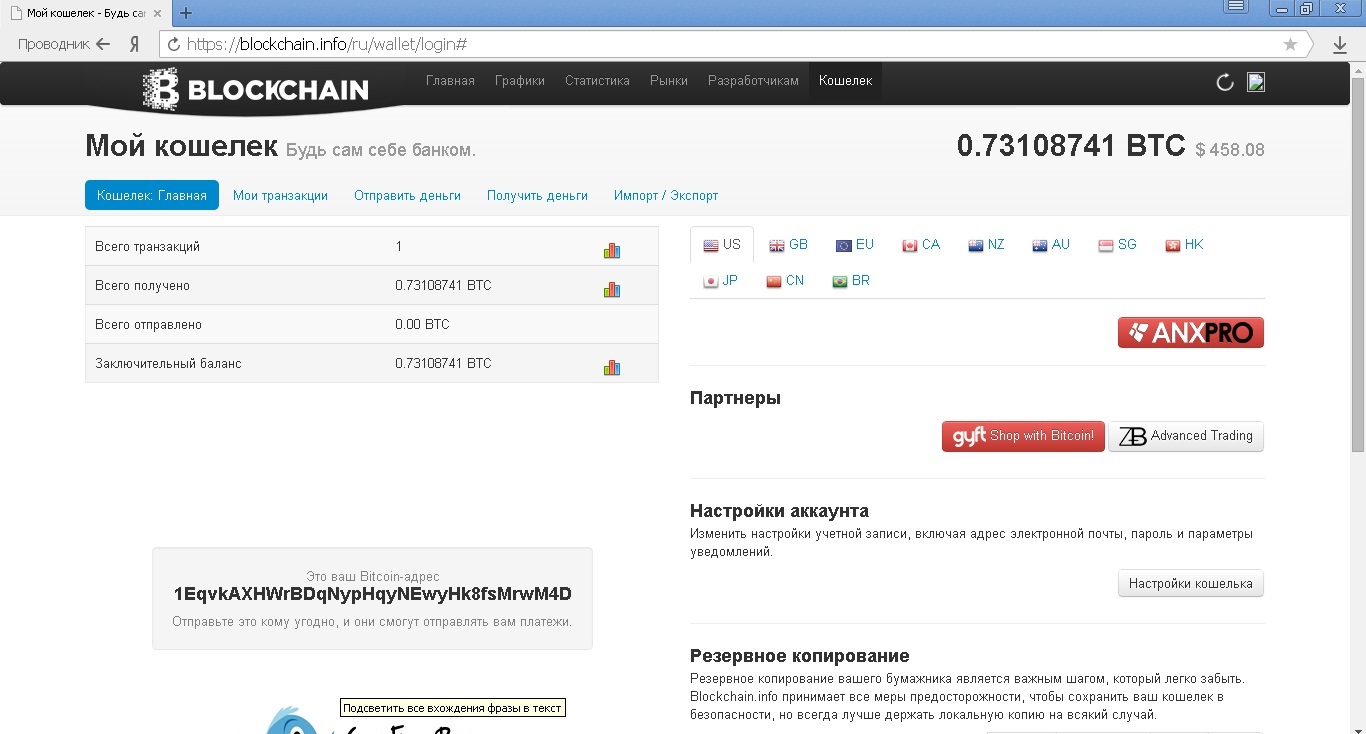The image size is (1366, 734).
Task: Click the $ 458.08 dollar value
Action: click(1230, 150)
